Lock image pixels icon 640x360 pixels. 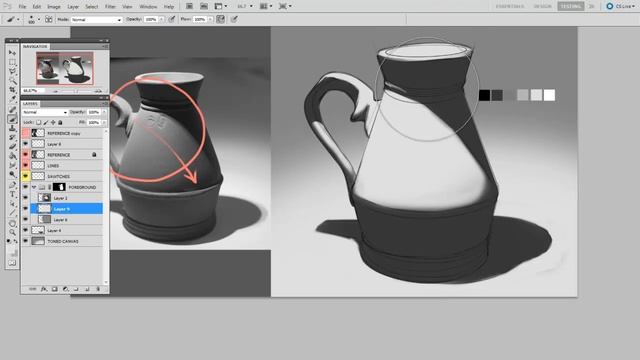(x=46, y=122)
